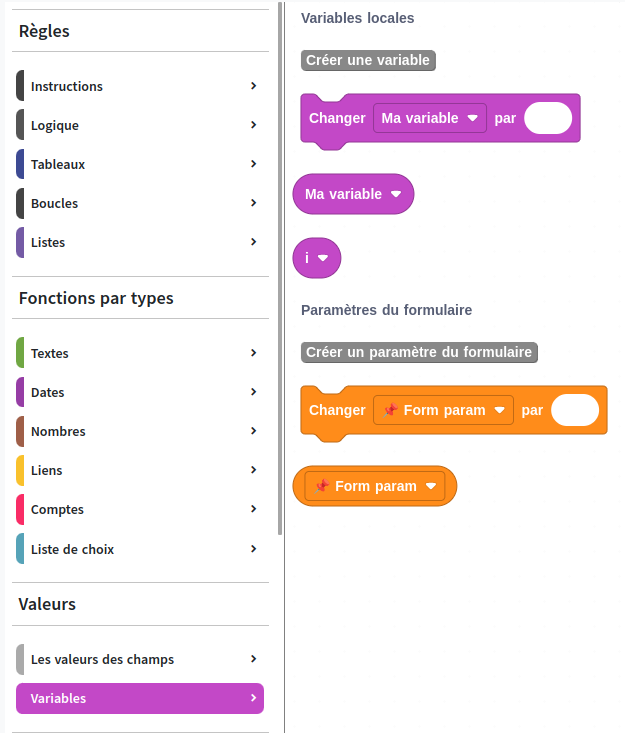Open the dropdown on the i variable block
Viewport: 625px width, 733px height.
[x=323, y=258]
